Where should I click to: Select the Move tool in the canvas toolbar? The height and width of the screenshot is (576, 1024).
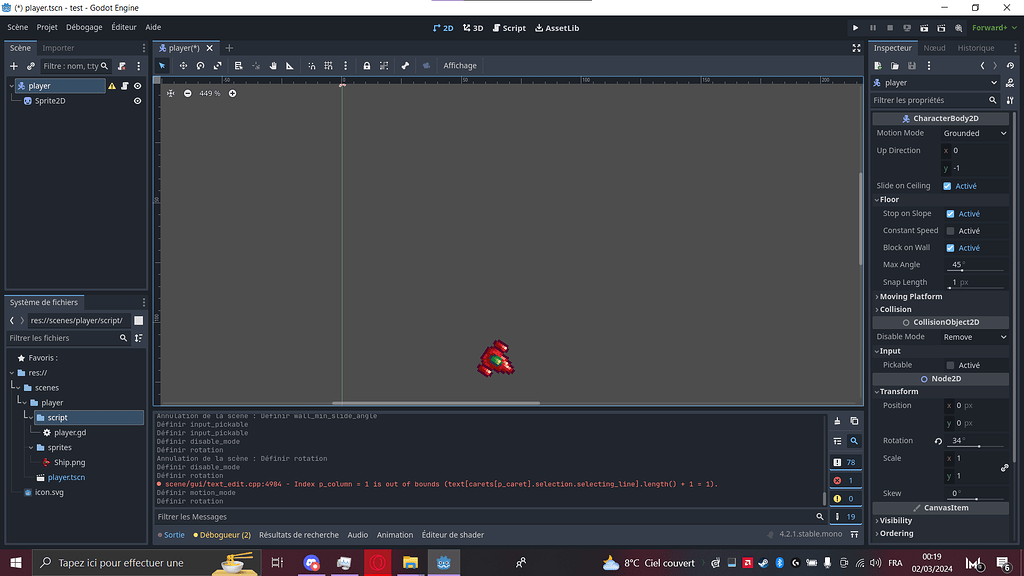click(184, 65)
